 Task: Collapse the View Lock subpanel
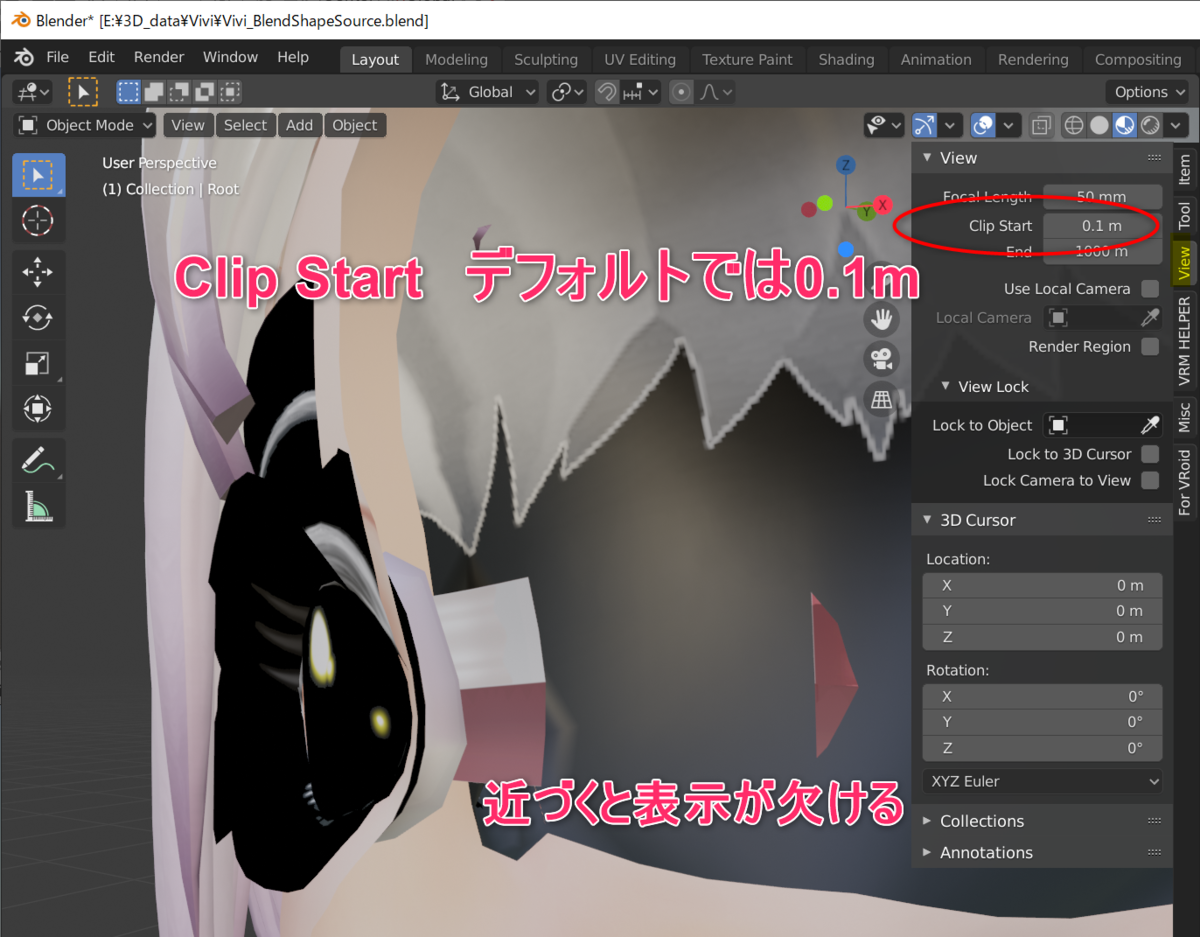(x=984, y=387)
